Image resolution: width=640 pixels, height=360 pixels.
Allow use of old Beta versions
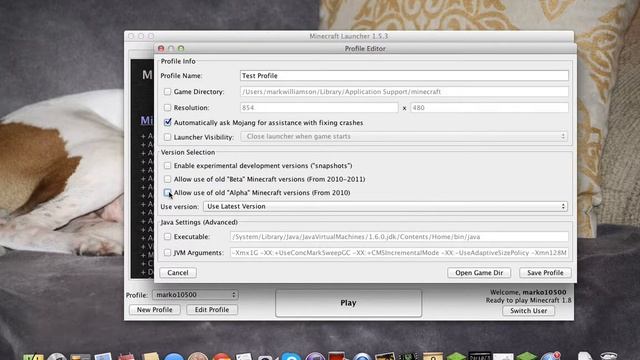167,179
